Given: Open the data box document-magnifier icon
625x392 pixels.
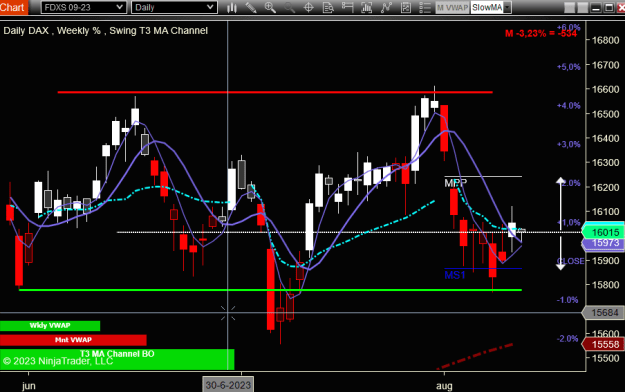Looking at the screenshot, I should pos(328,8).
